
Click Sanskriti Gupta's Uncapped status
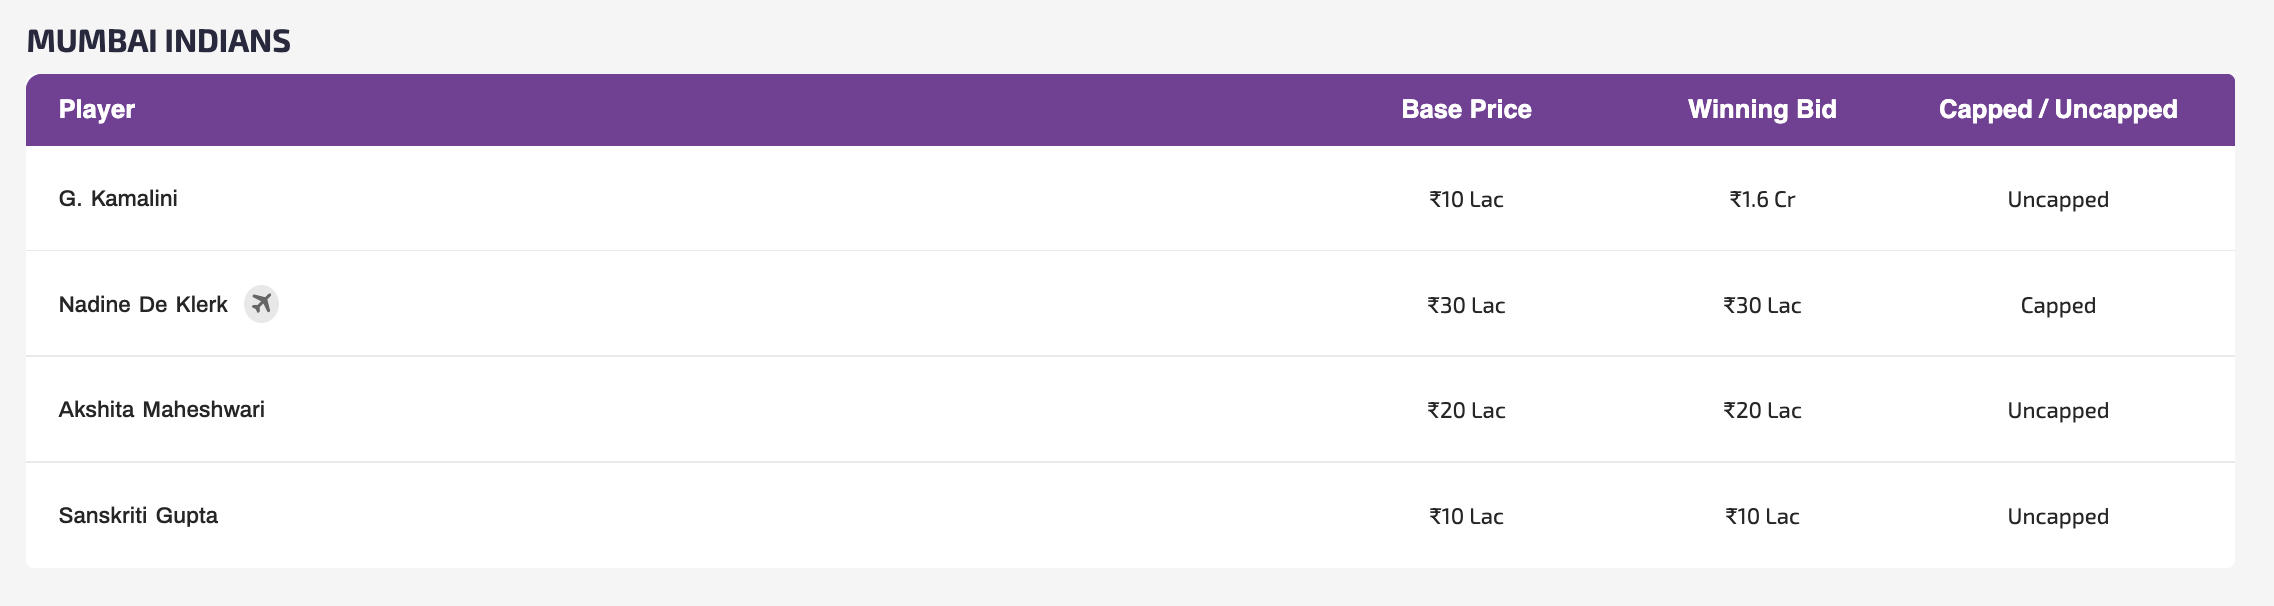tap(2058, 516)
